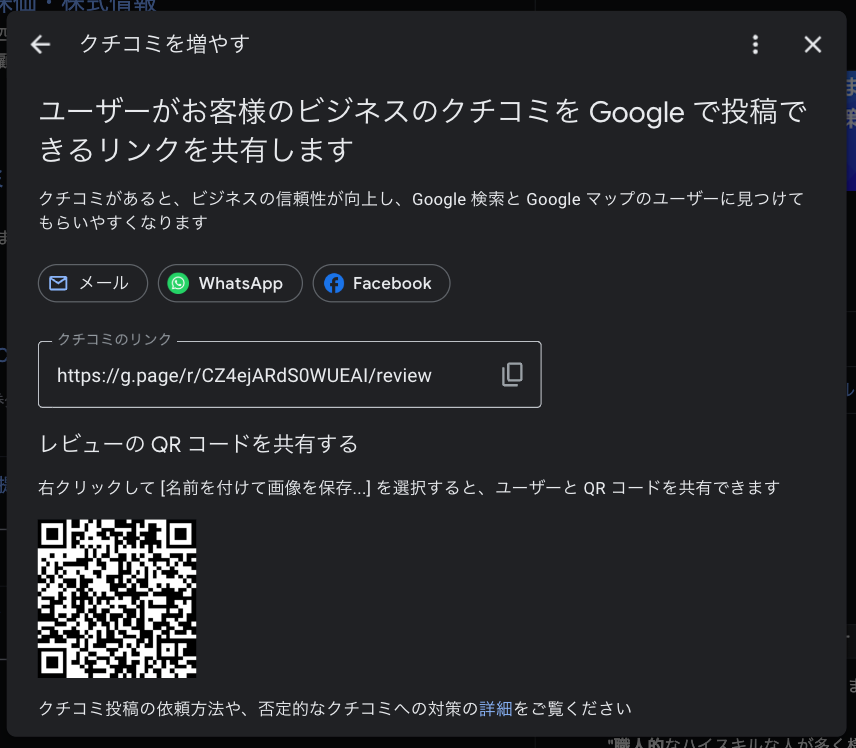This screenshot has width=856, height=748.
Task: Close the review sharing dialog with X
Action: pyautogui.click(x=812, y=44)
